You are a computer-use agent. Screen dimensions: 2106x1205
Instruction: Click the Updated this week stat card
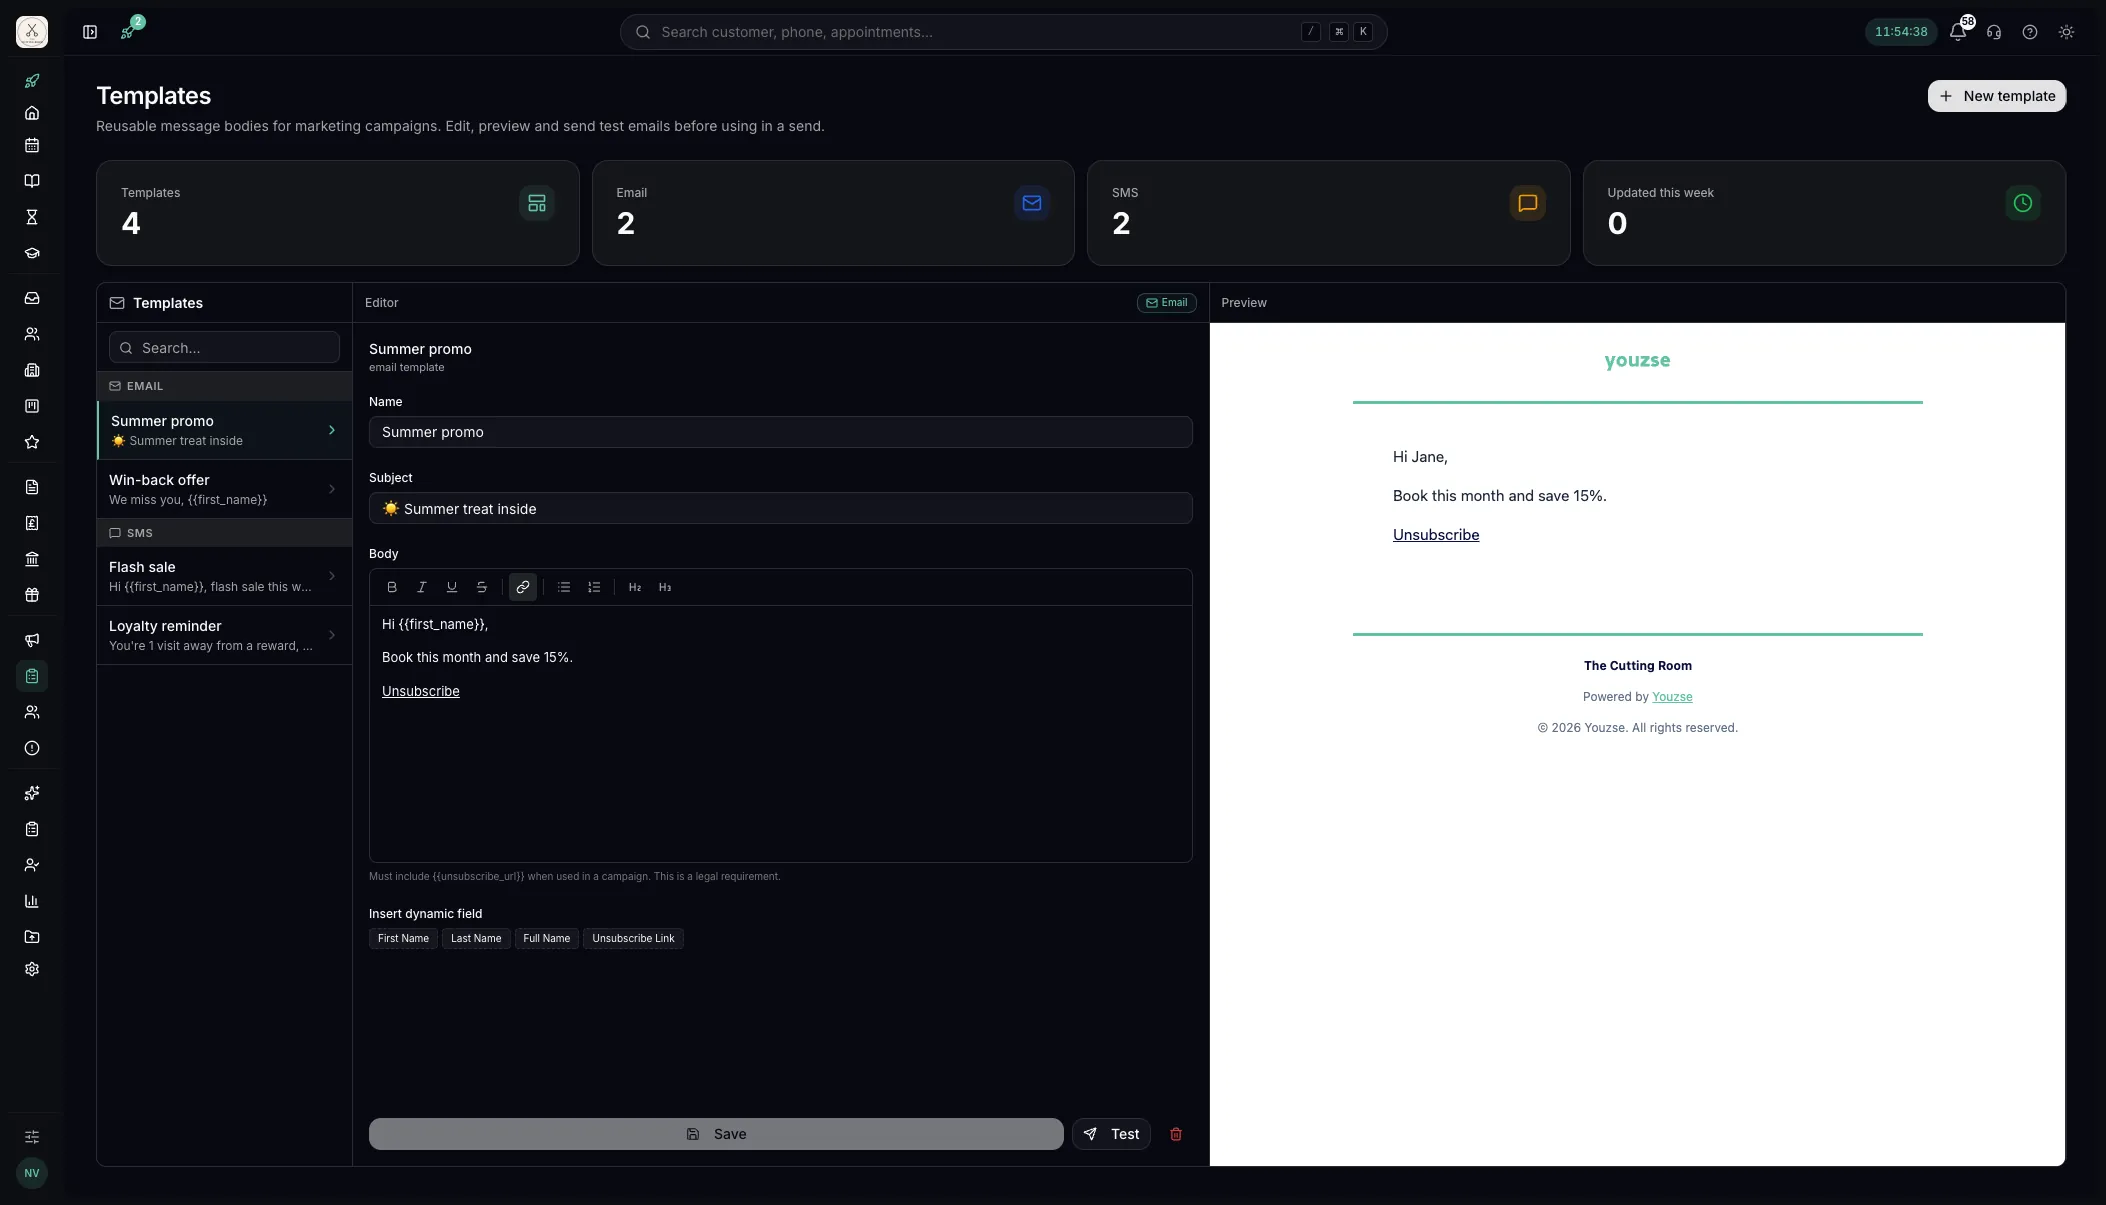[x=1824, y=213]
